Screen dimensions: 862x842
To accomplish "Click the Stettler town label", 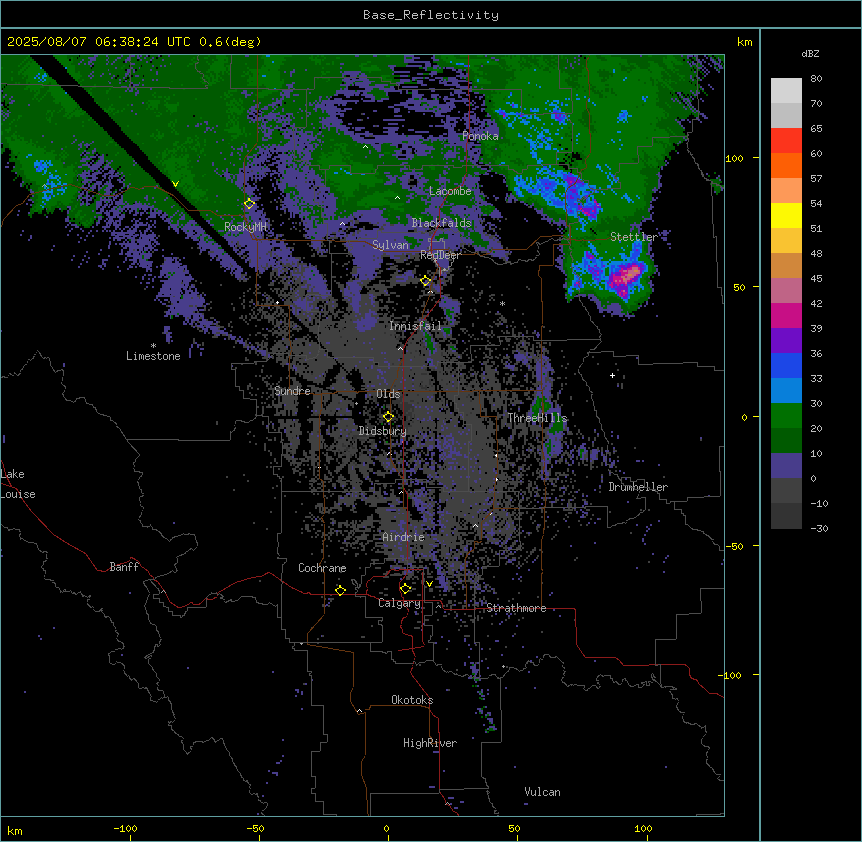I will [633, 237].
